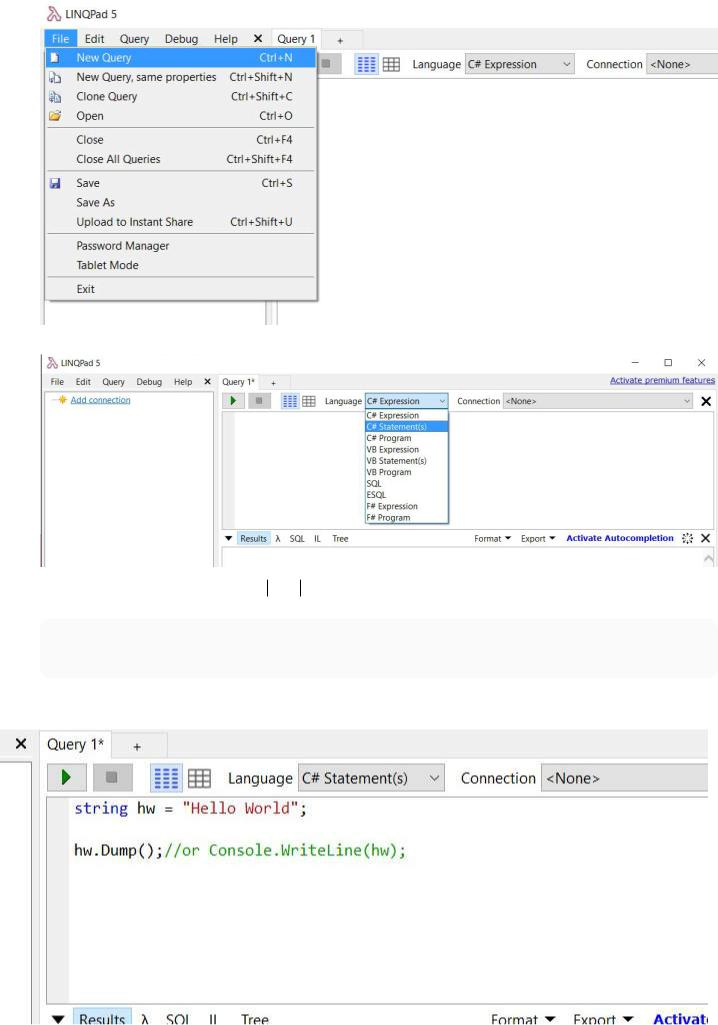This screenshot has width=718, height=1025.
Task: Choose Open in the File menu
Action: (181, 116)
